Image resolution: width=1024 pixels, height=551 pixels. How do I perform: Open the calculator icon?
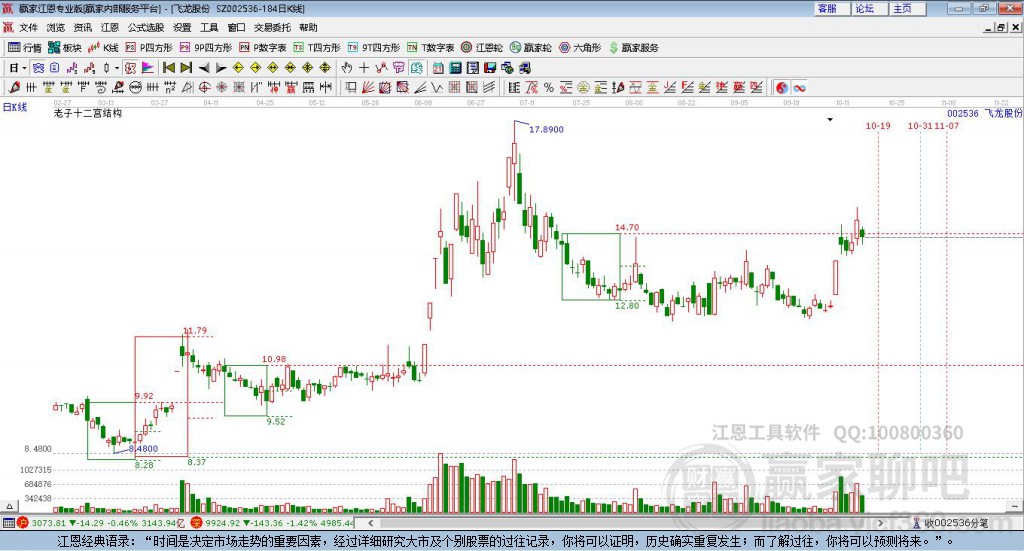(456, 68)
